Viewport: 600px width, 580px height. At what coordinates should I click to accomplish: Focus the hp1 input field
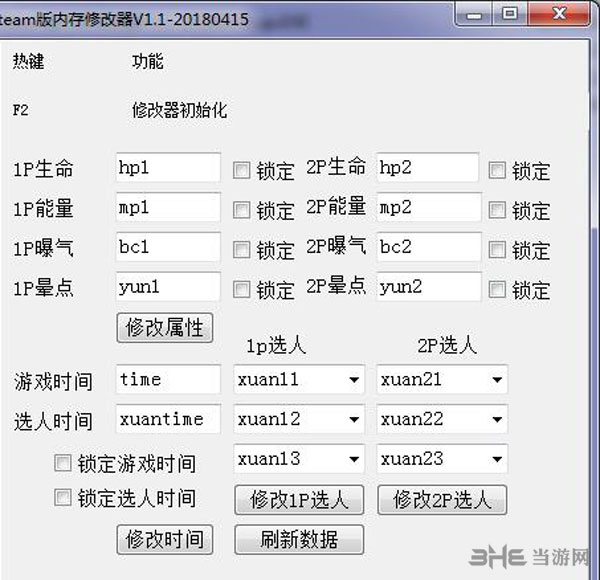tap(168, 168)
